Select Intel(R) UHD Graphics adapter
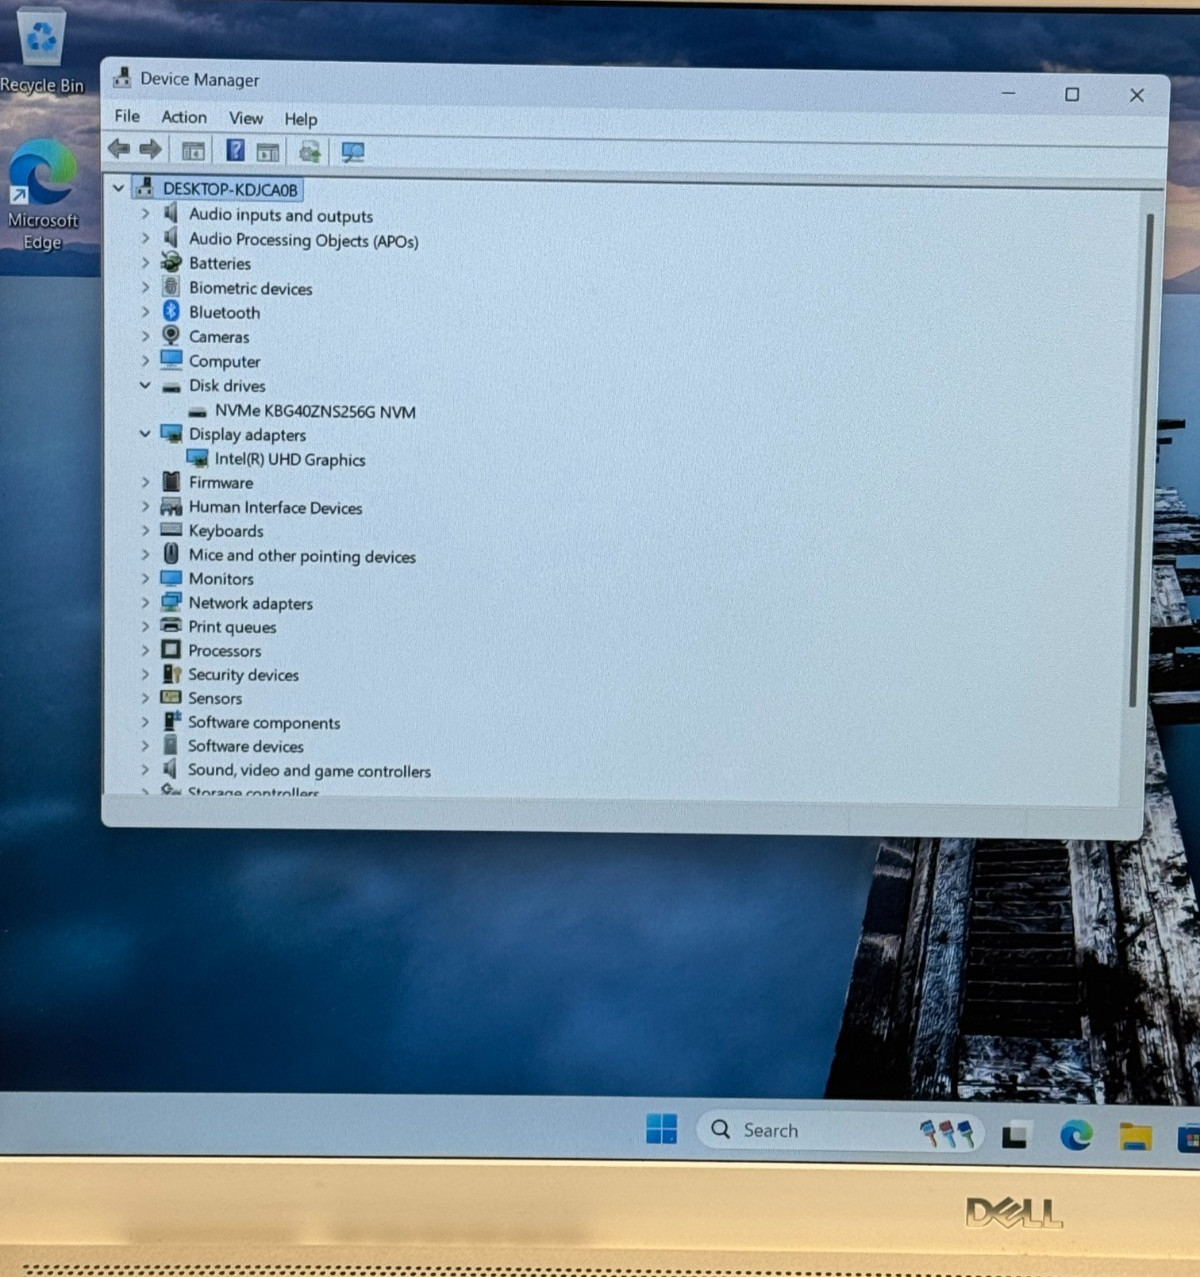Image resolution: width=1200 pixels, height=1277 pixels. tap(290, 459)
